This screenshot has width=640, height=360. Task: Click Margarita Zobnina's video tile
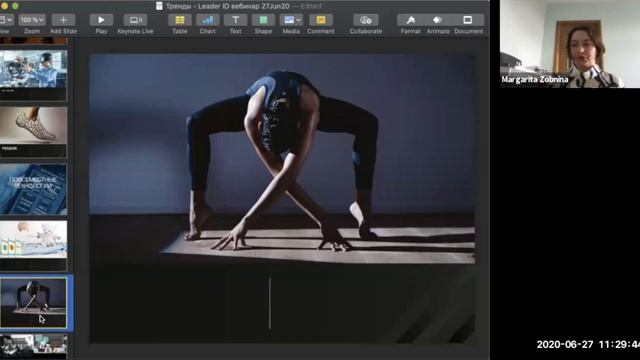coord(570,44)
